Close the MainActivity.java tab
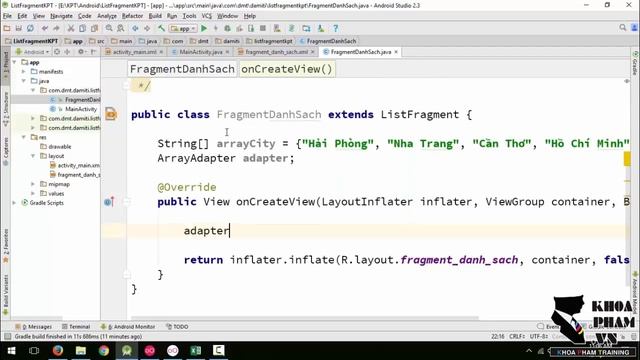The height and width of the screenshot is (360, 640). 227,52
